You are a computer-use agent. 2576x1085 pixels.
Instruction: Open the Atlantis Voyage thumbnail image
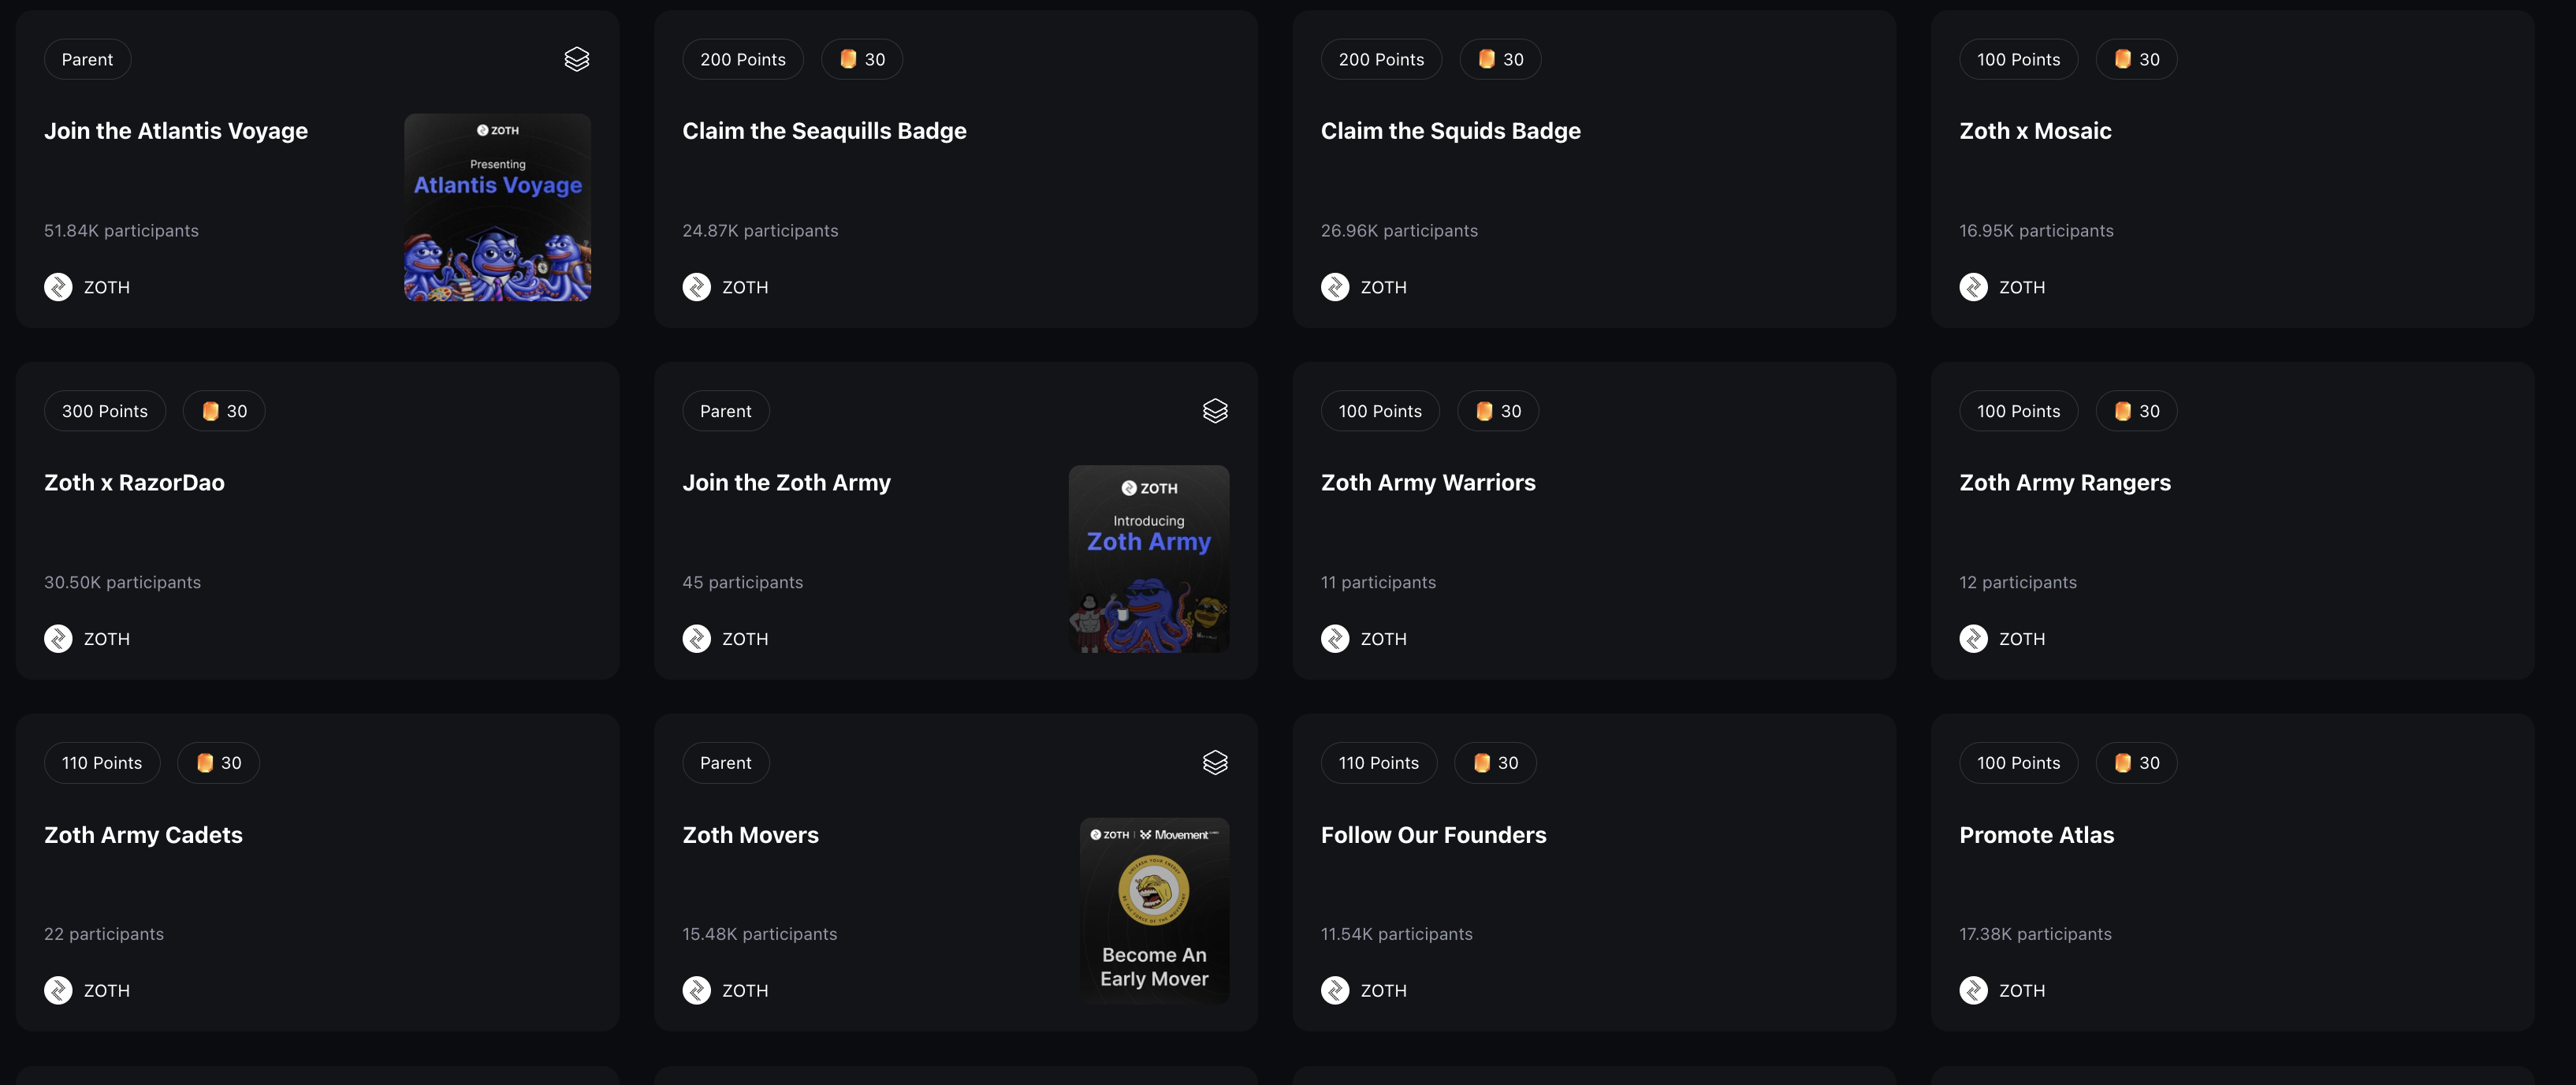pyautogui.click(x=497, y=207)
